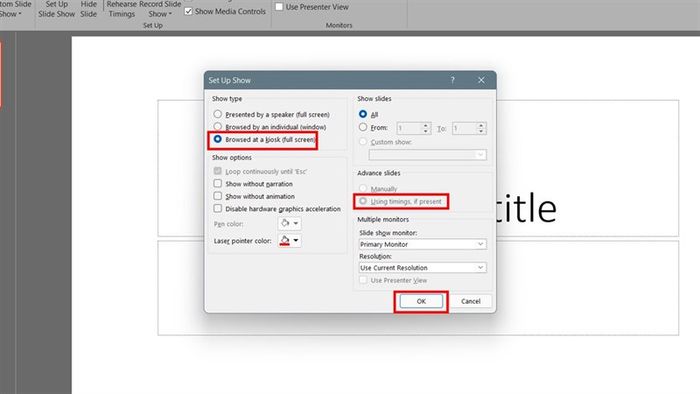
Task: Open the Laser pointer color dropdown
Action: (x=290, y=241)
